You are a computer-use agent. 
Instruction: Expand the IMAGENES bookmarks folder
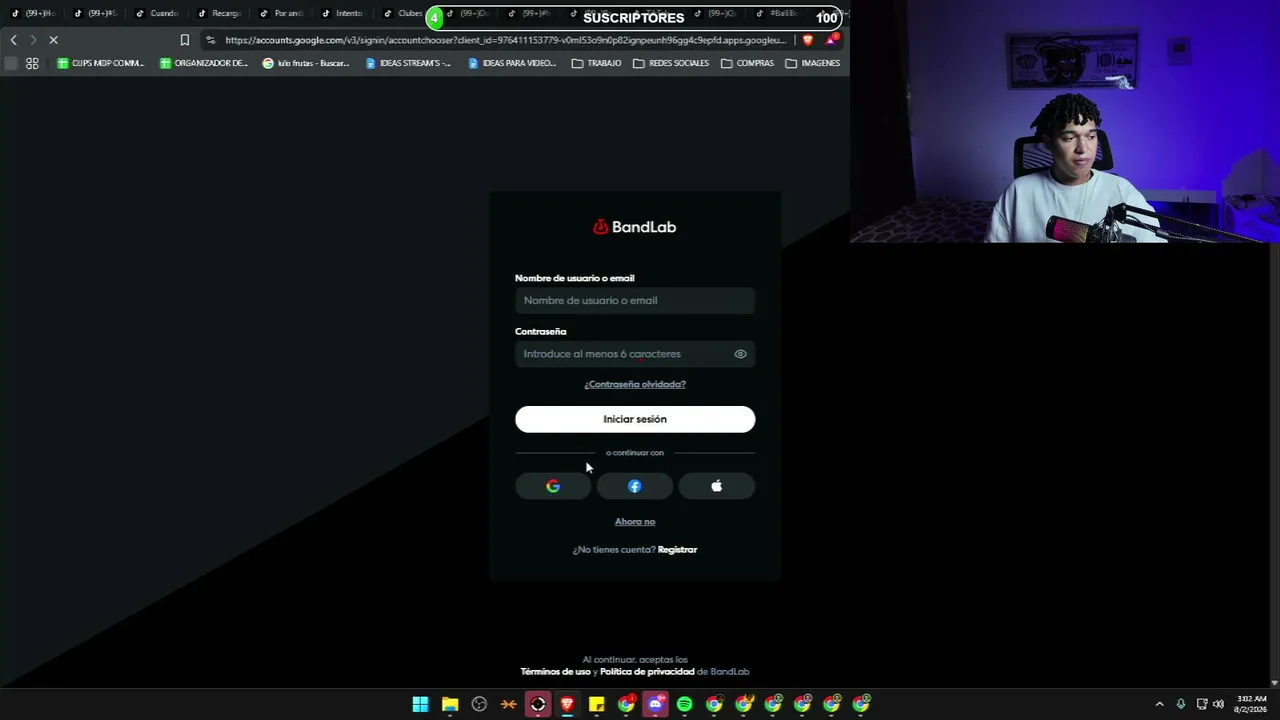click(812, 63)
